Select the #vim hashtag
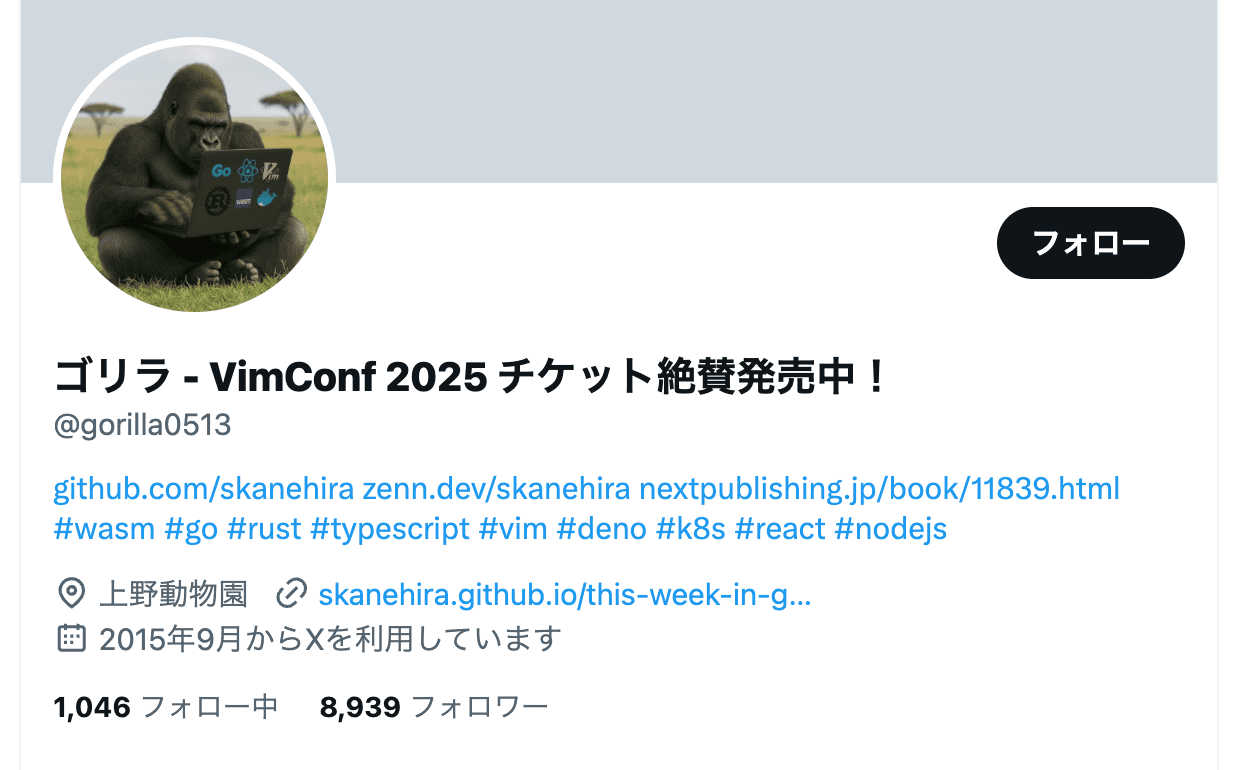1242x770 pixels. (x=513, y=529)
